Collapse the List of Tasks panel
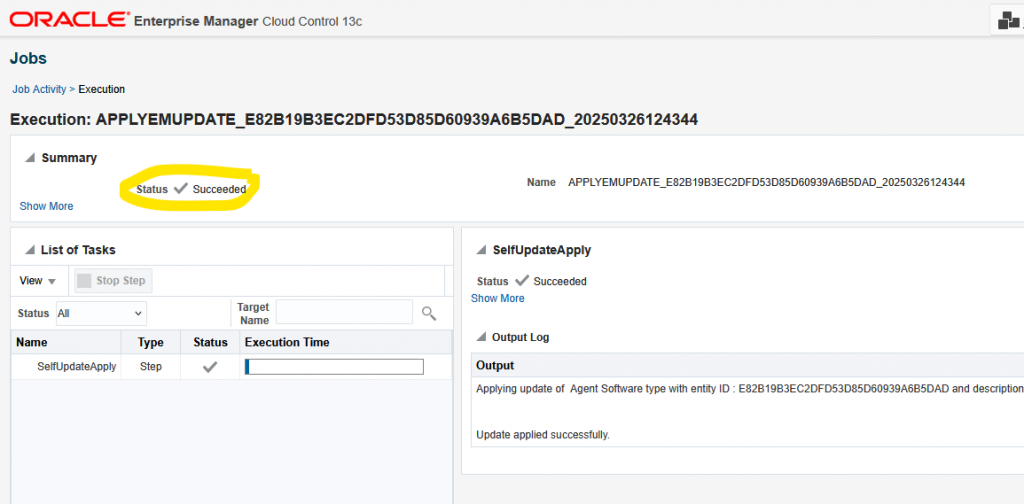 pos(30,250)
